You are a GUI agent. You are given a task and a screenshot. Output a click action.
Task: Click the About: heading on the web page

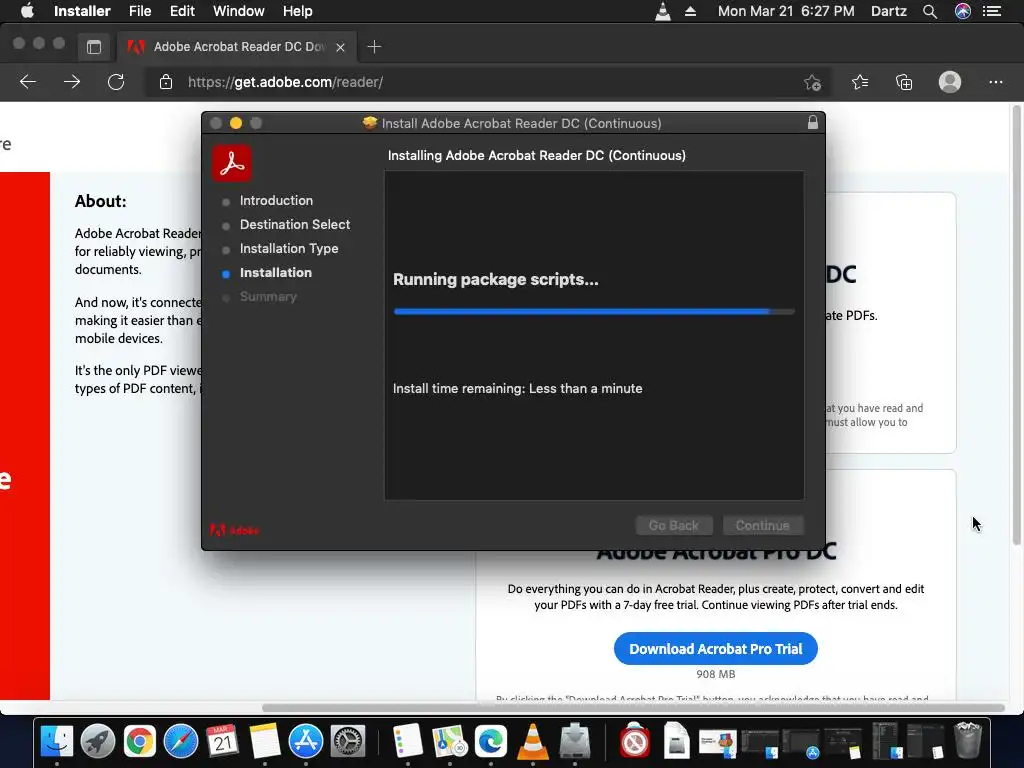(101, 201)
